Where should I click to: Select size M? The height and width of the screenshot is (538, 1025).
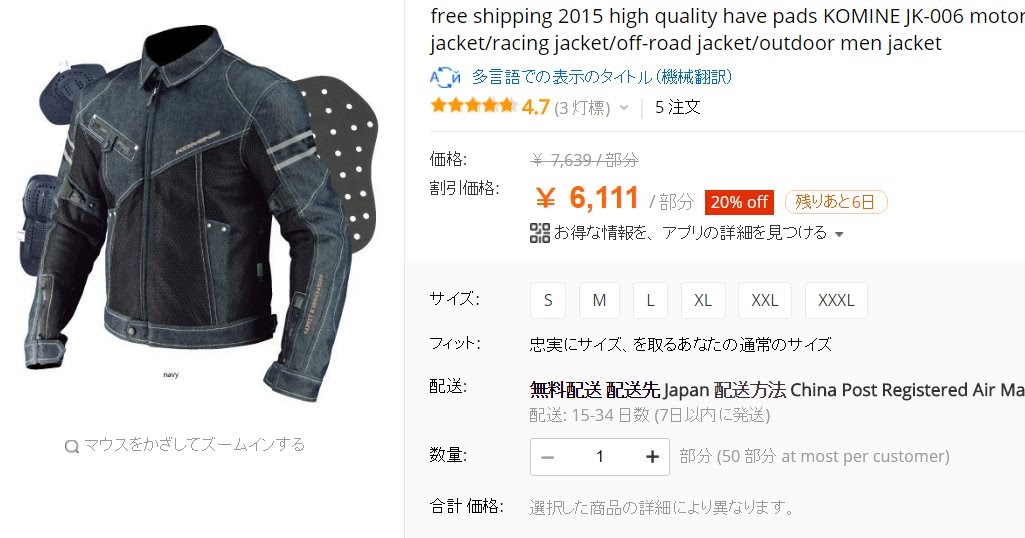pyautogui.click(x=599, y=300)
